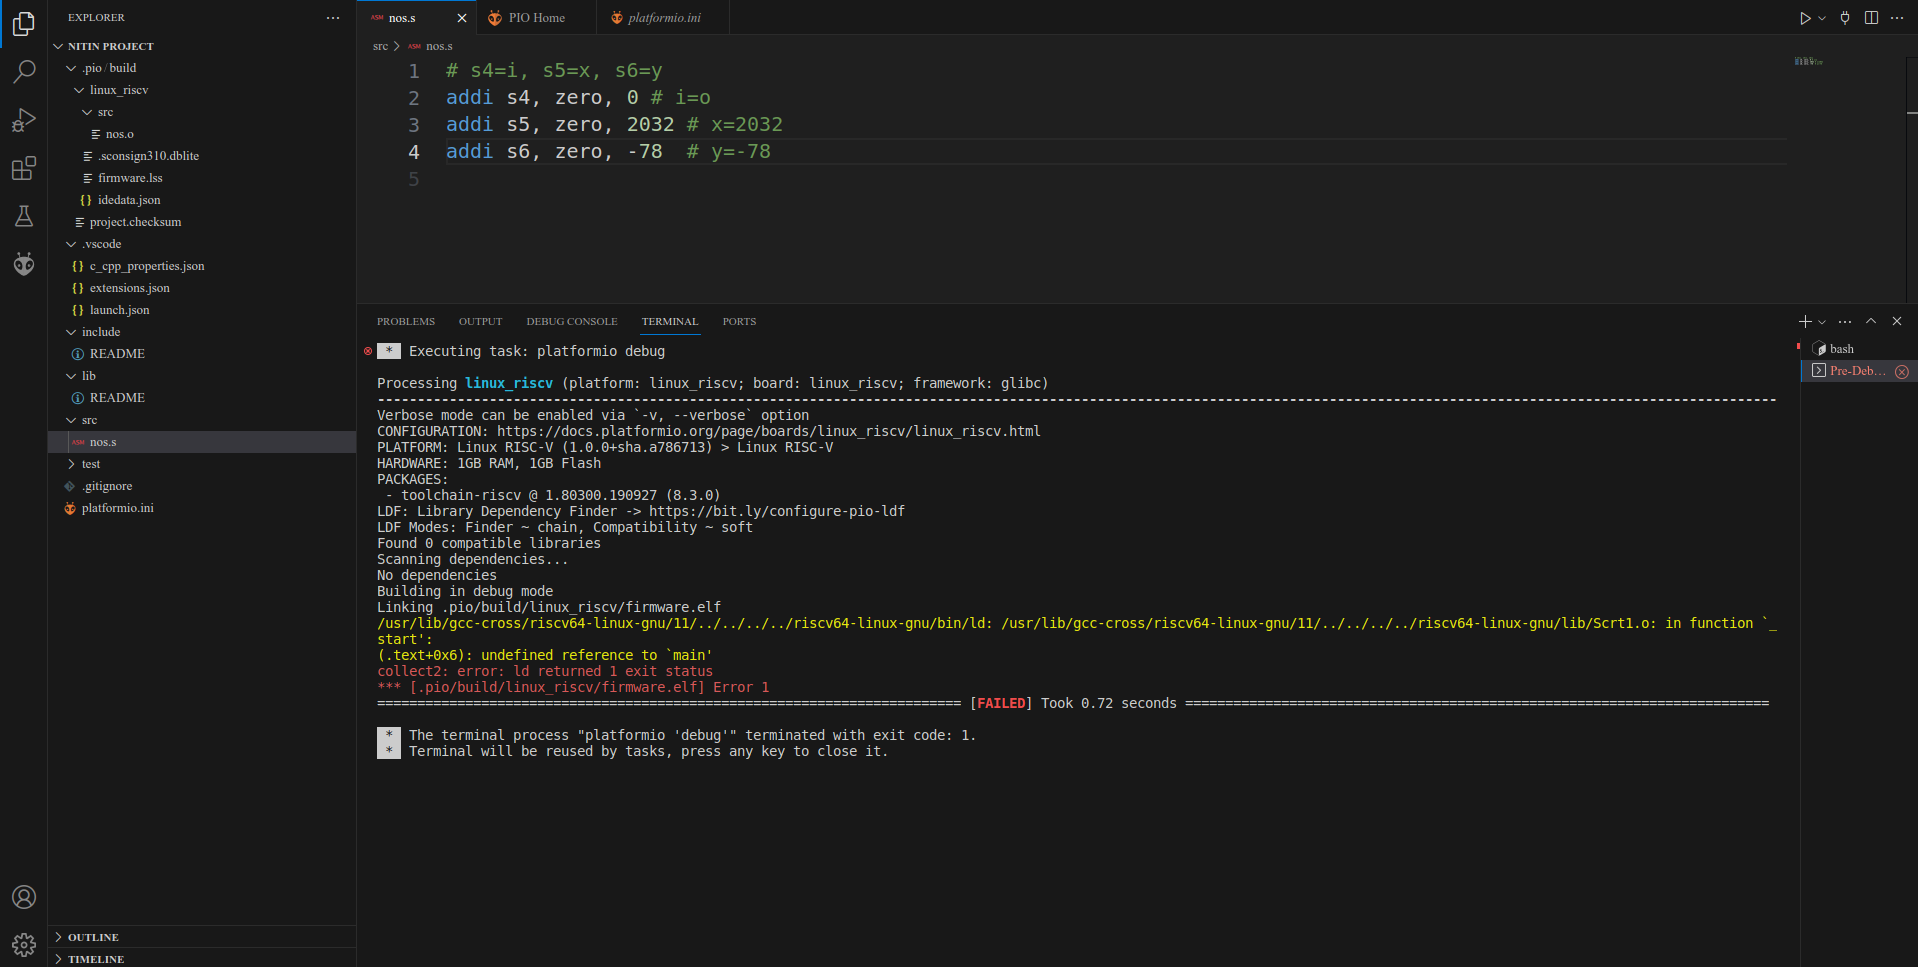Expand the test folder

point(202,464)
